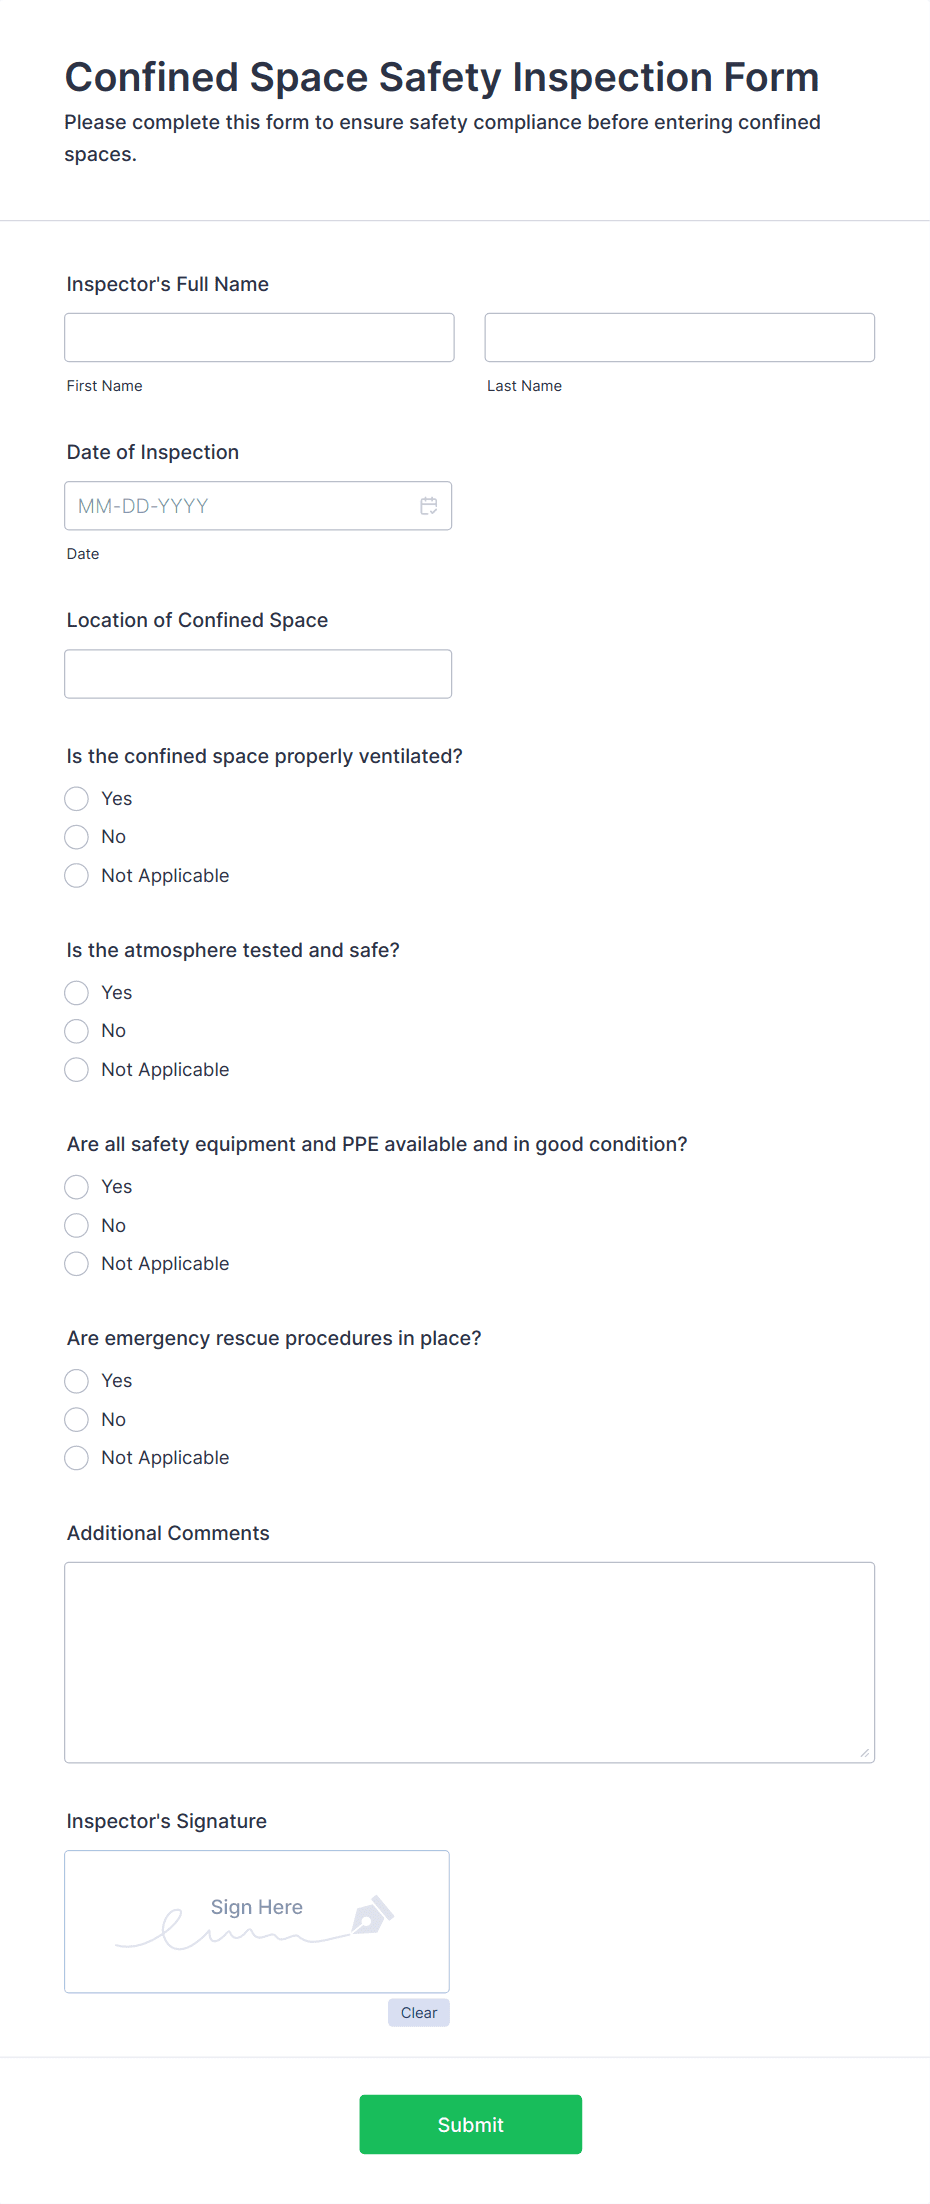Open the date picker calendar icon
The image size is (930, 2204).
click(x=429, y=506)
